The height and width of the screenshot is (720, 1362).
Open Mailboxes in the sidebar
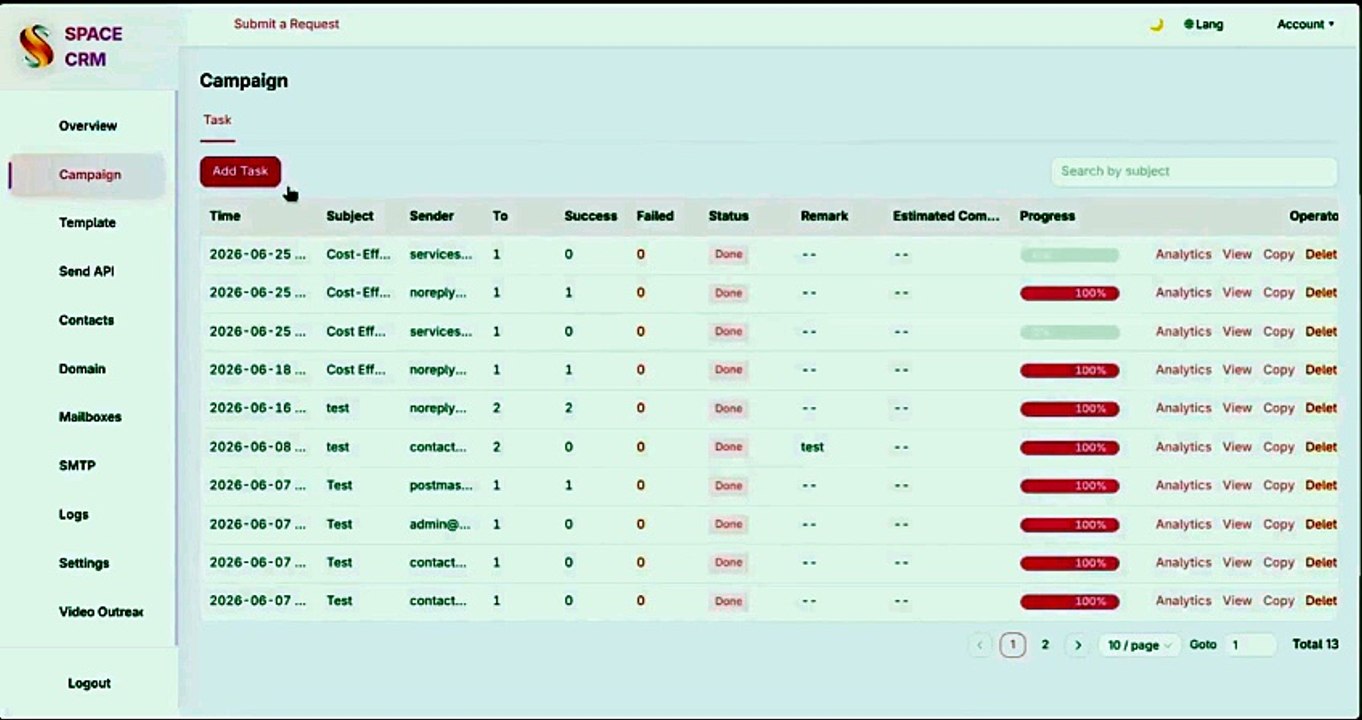point(90,417)
